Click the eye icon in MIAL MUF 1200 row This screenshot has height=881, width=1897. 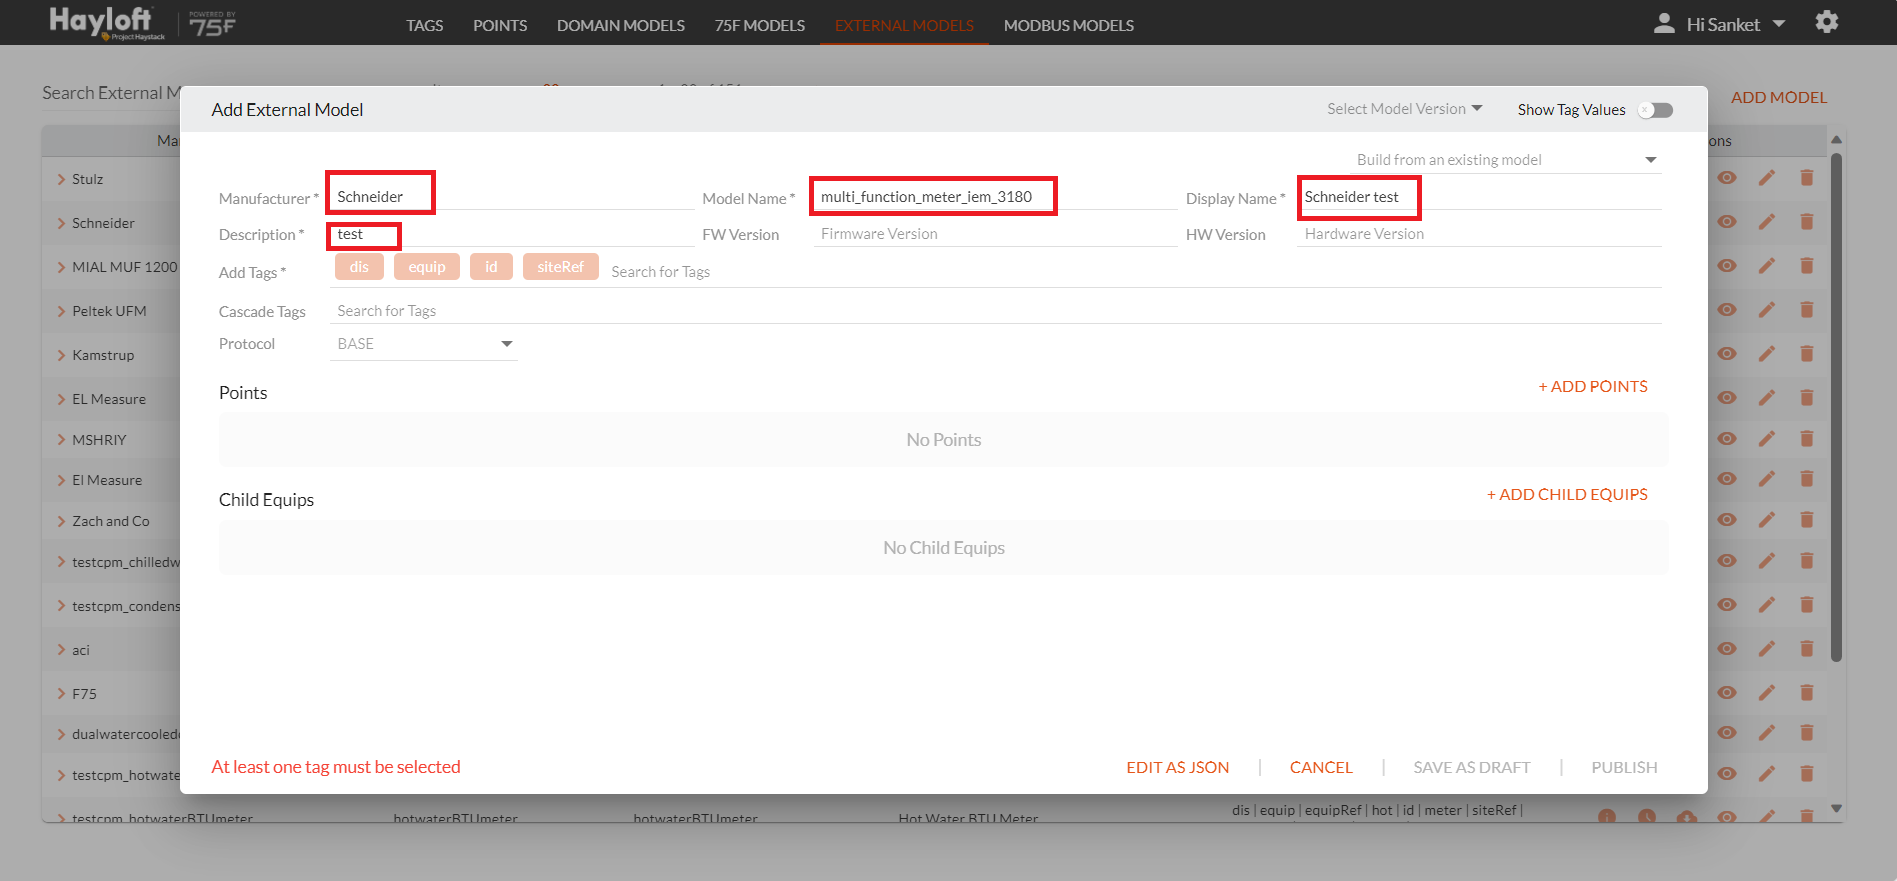(x=1727, y=266)
